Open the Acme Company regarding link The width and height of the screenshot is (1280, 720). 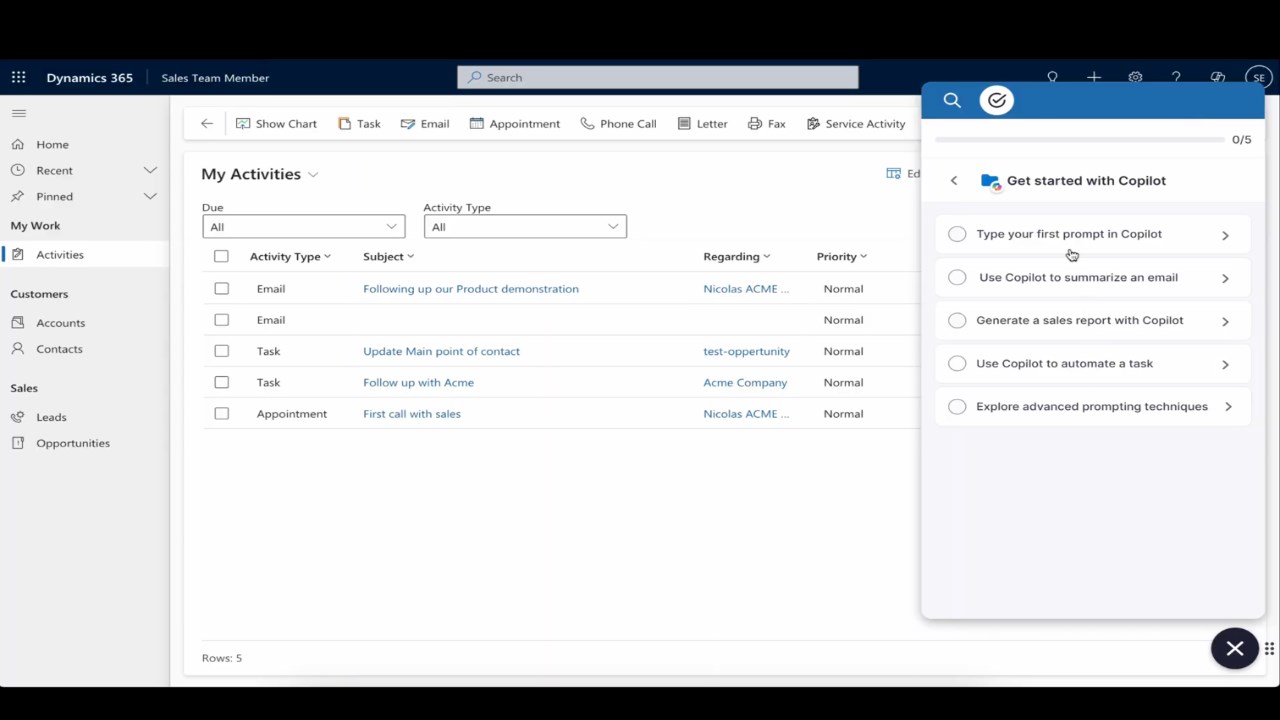click(x=745, y=382)
